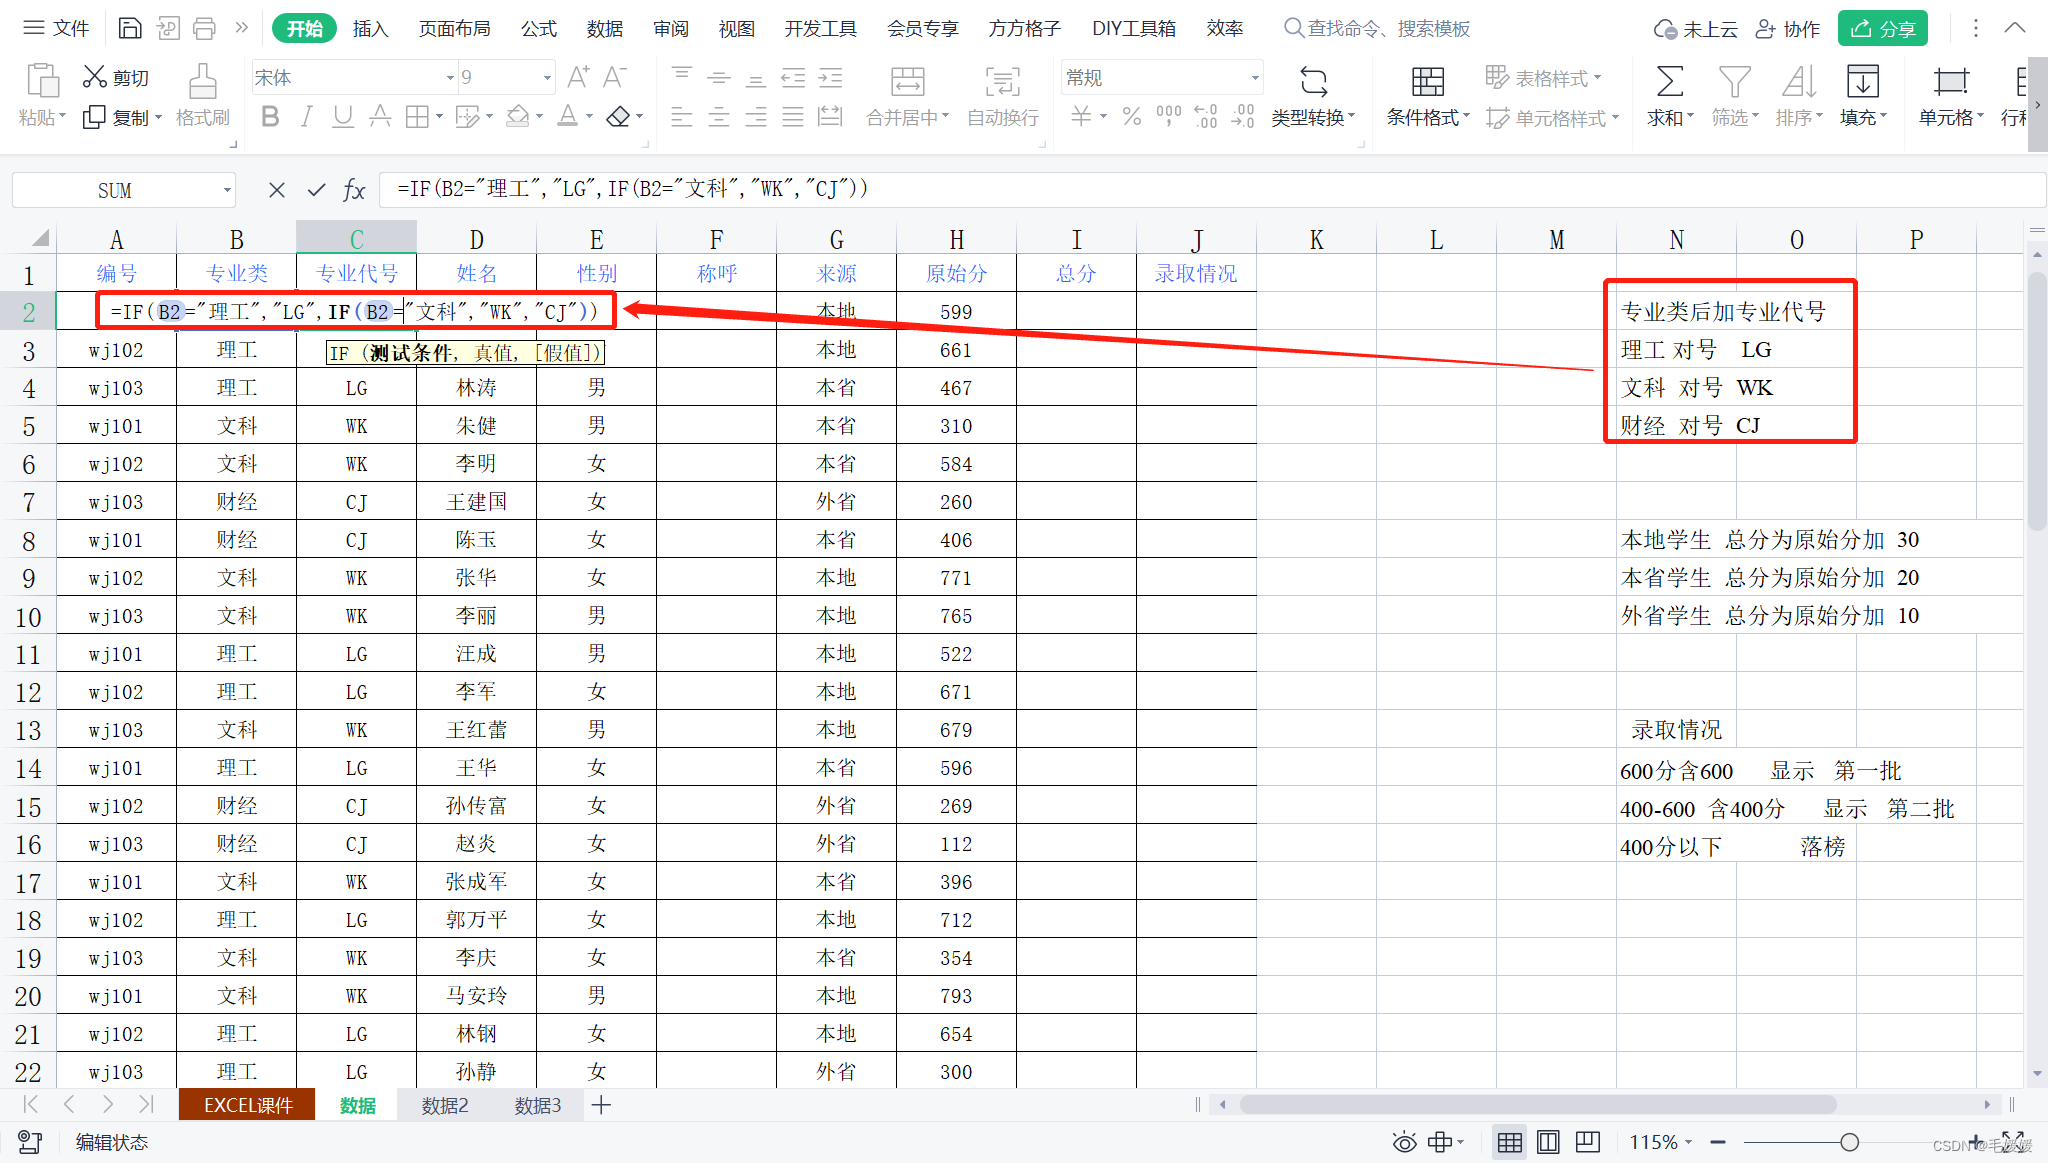Click the Paste (粘贴) clipboard icon
This screenshot has height=1163, width=2048.
pyautogui.click(x=42, y=81)
